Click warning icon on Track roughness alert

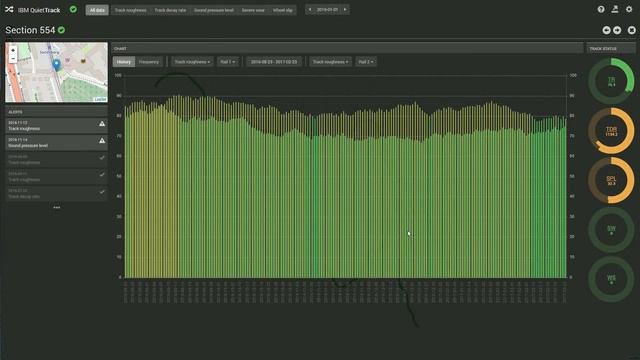[102, 124]
